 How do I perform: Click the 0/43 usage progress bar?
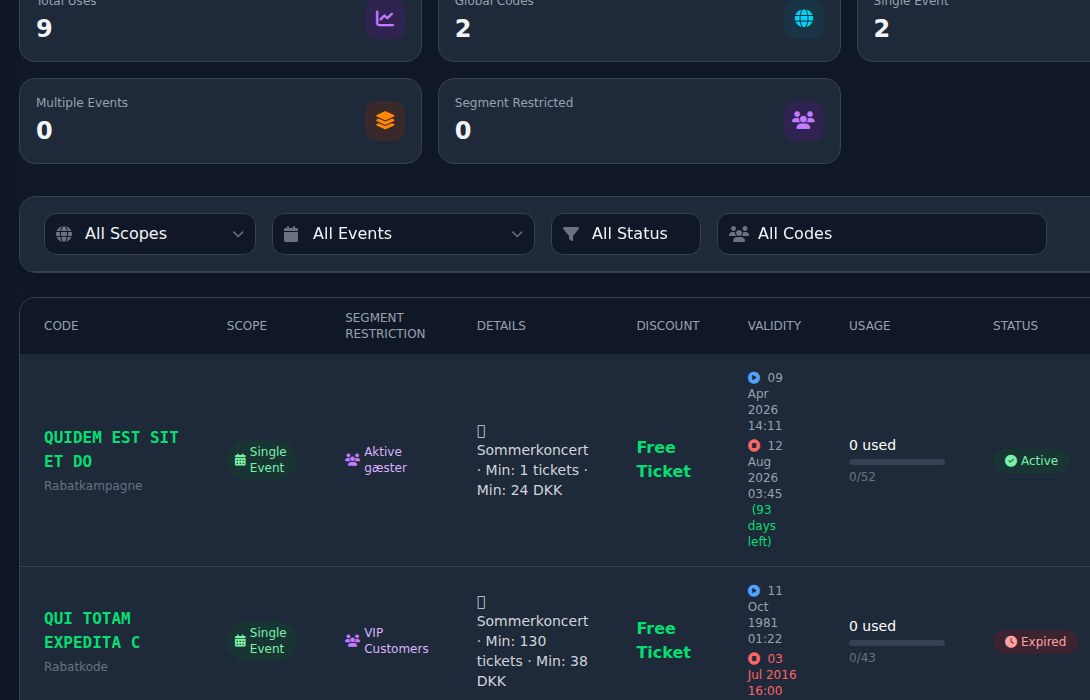pos(897,643)
